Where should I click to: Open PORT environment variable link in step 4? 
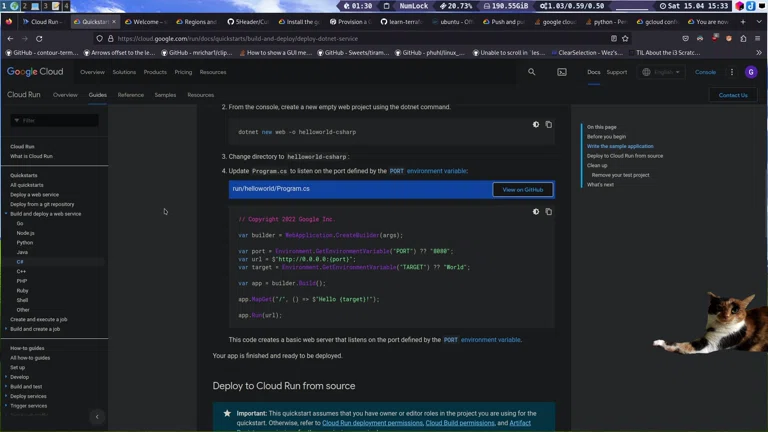428,171
